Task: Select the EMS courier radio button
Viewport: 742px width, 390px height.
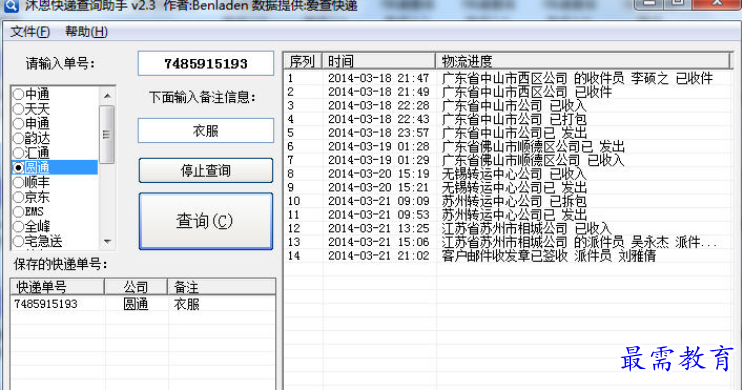Action: pyautogui.click(x=18, y=212)
